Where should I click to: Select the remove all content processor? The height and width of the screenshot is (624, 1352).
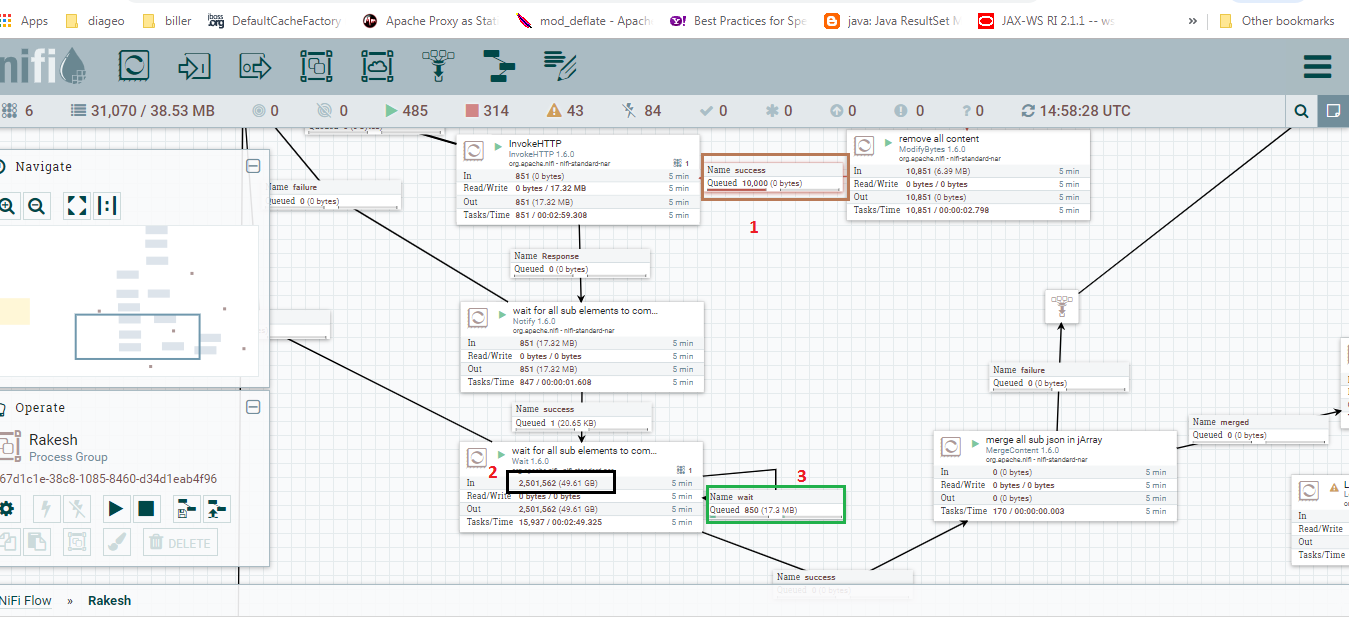tap(968, 175)
